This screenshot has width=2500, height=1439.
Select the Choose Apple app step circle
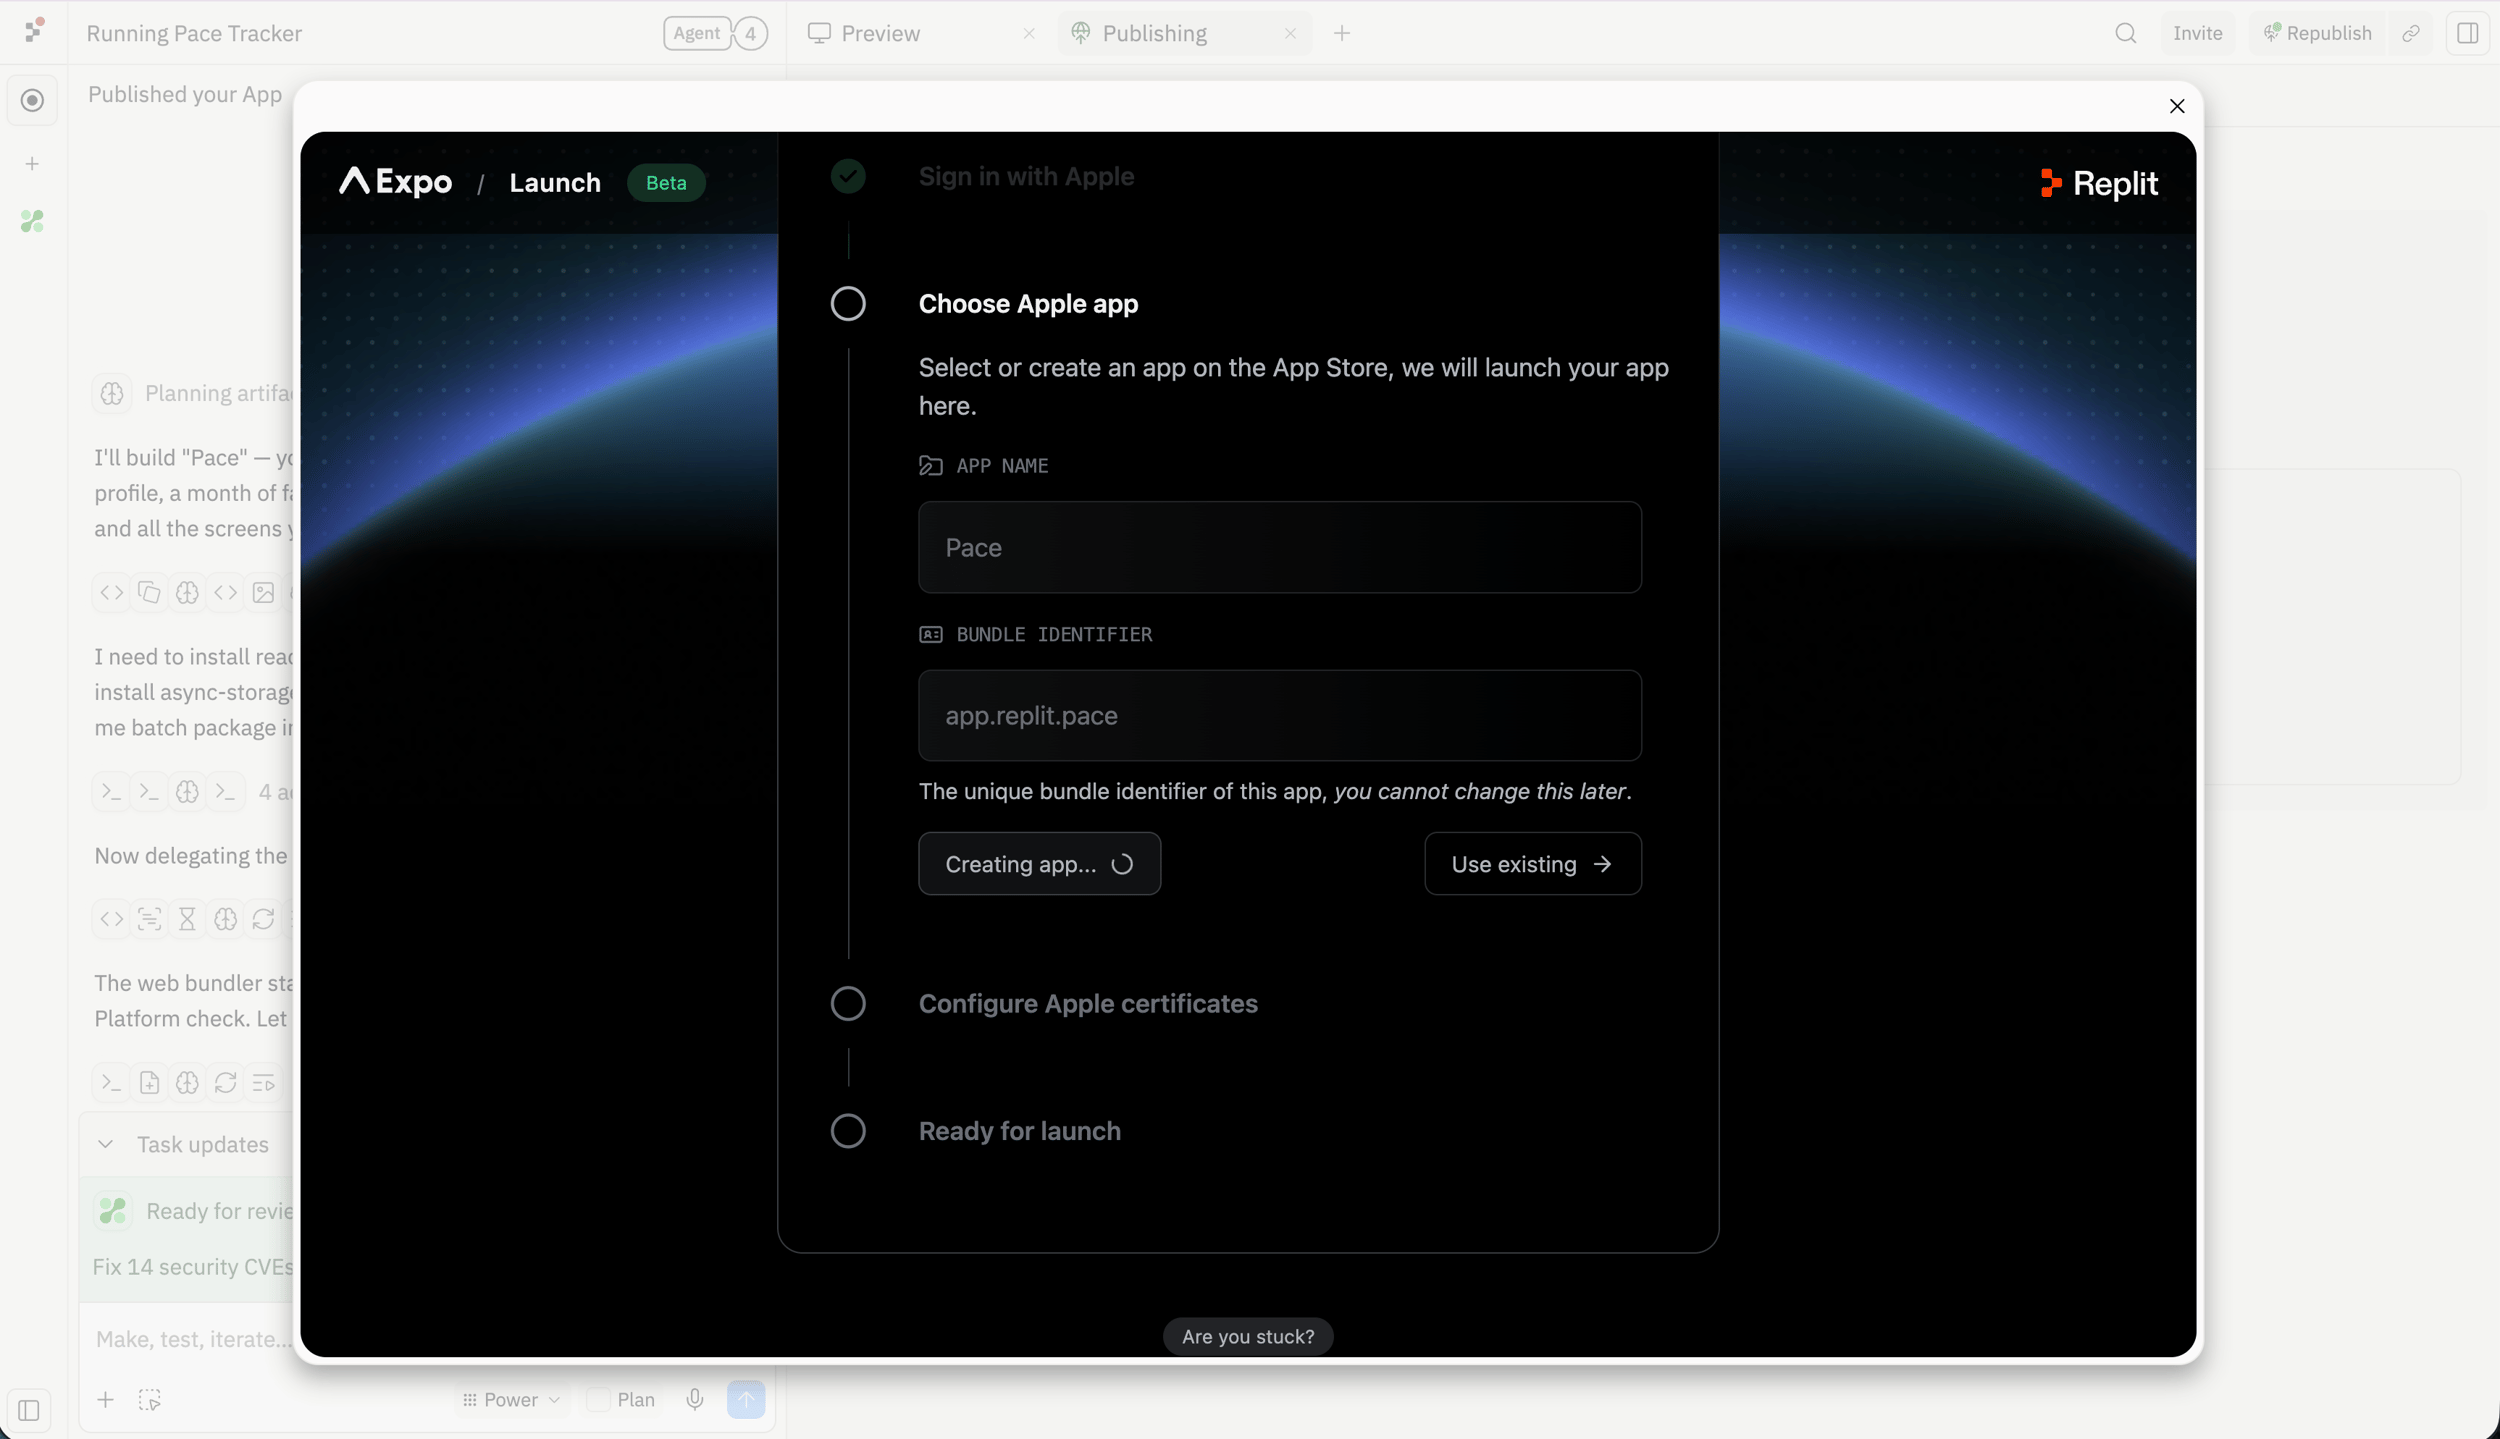[847, 304]
